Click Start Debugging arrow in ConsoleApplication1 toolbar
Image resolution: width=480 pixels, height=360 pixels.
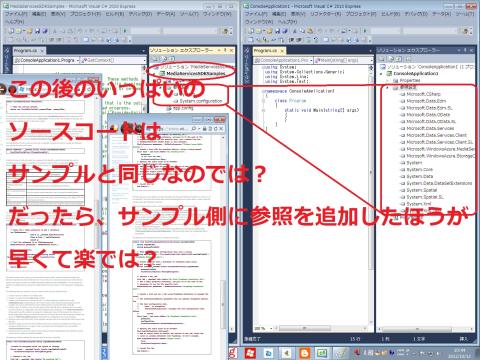click(x=365, y=31)
